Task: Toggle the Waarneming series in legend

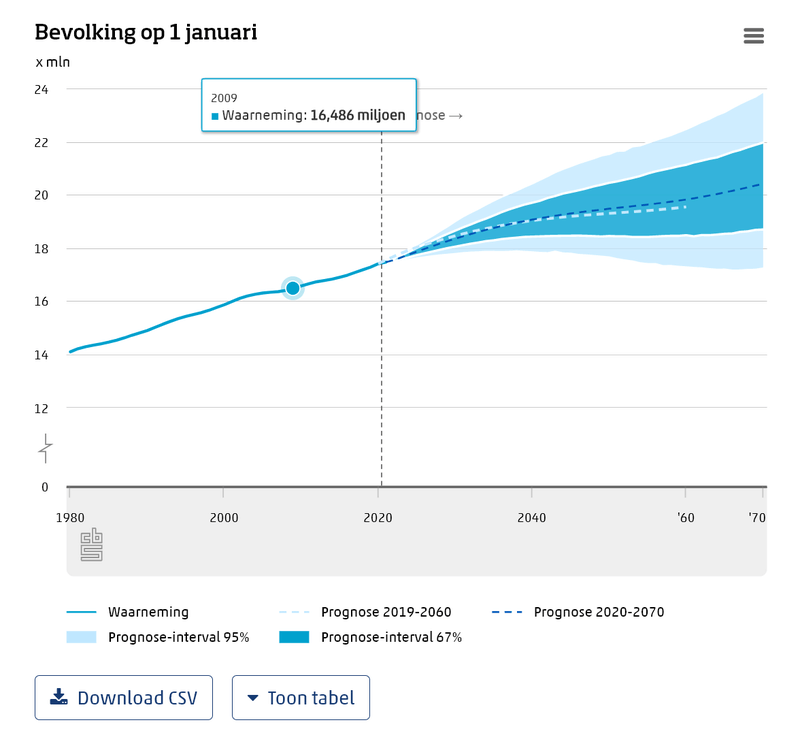Action: coord(148,612)
